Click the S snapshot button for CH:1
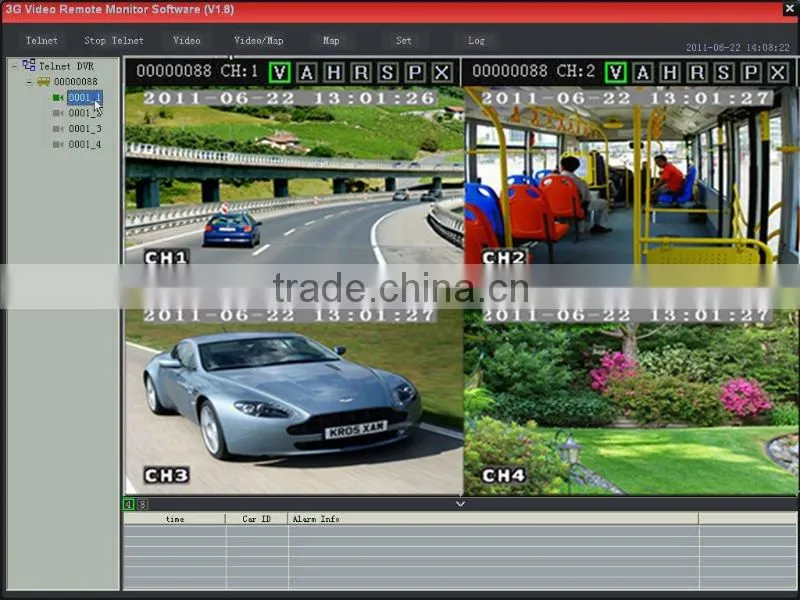Image resolution: width=800 pixels, height=600 pixels. click(x=388, y=72)
